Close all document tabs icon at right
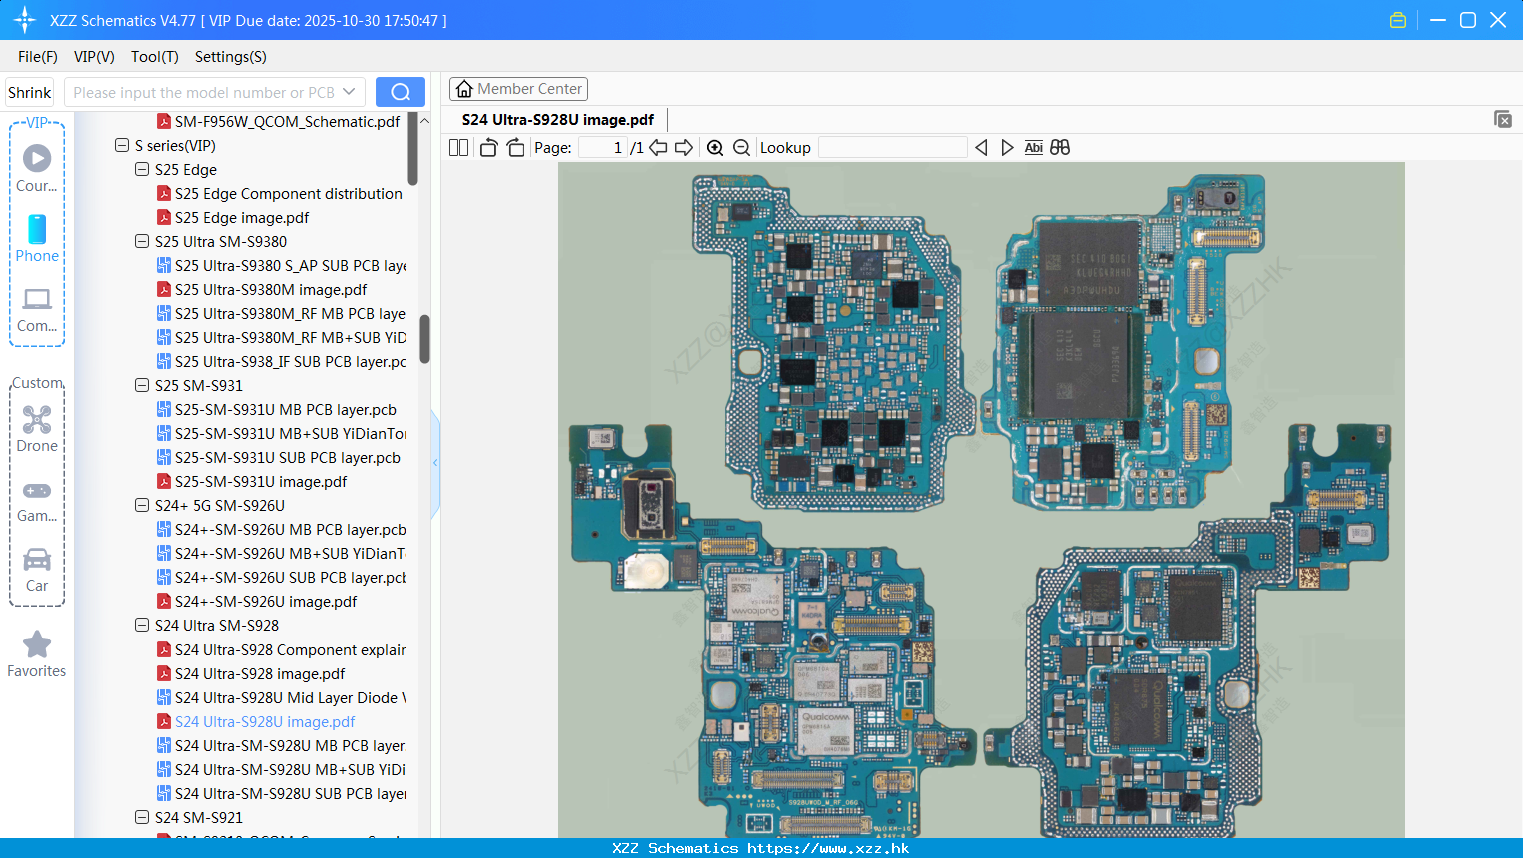This screenshot has width=1523, height=858. tap(1503, 119)
